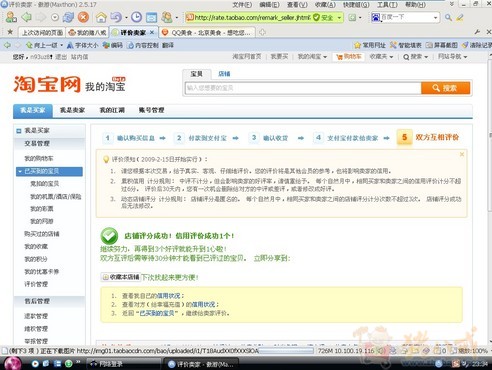The height and width of the screenshot is (370, 492).
Task: Click the undo closed tab icon
Action: point(116,17)
